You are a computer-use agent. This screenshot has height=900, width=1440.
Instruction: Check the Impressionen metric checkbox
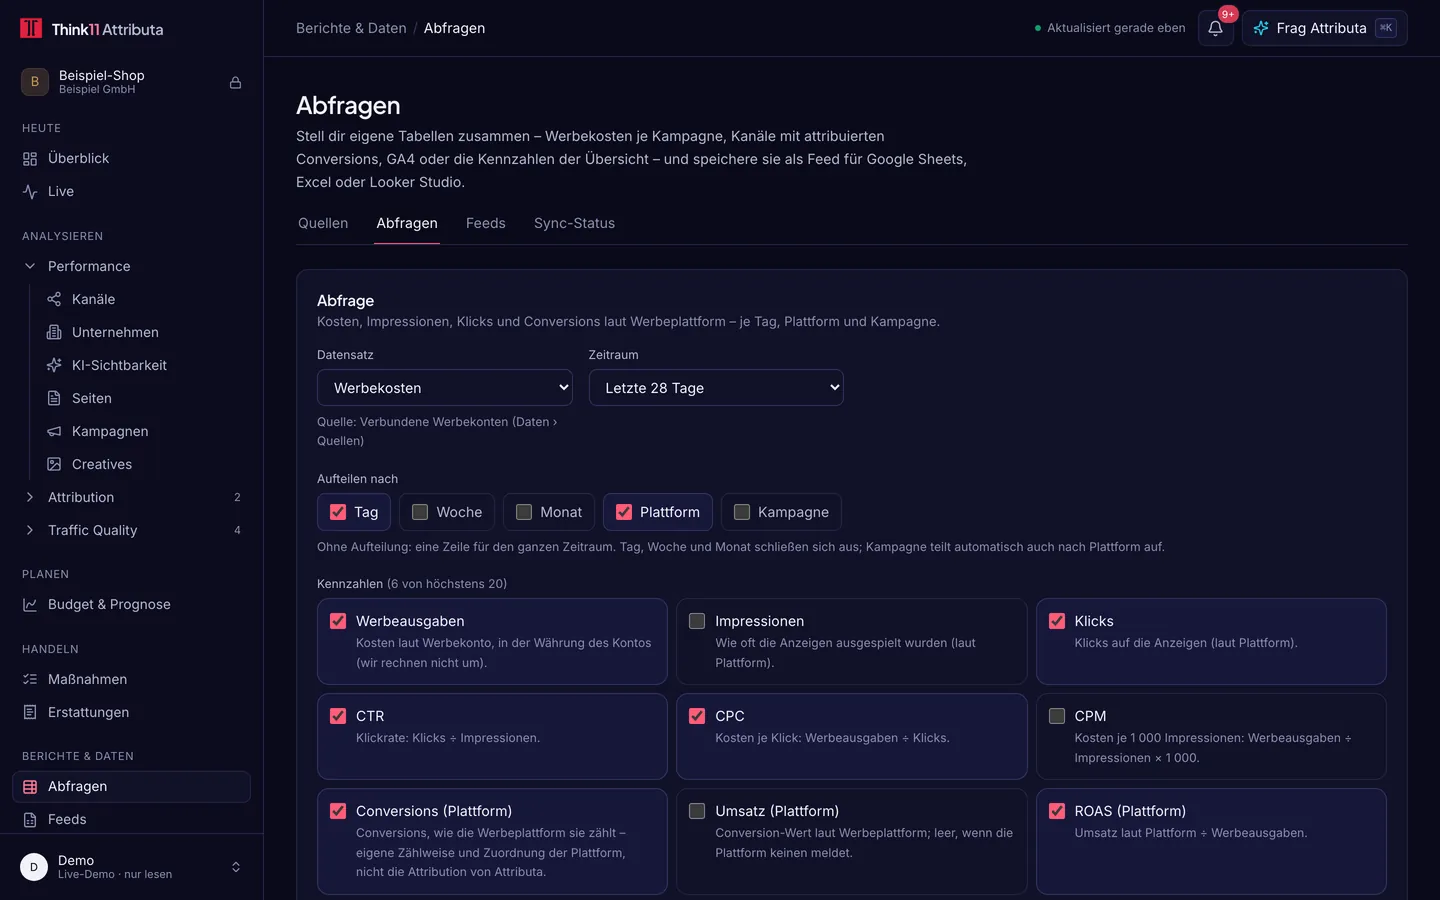[x=697, y=621]
